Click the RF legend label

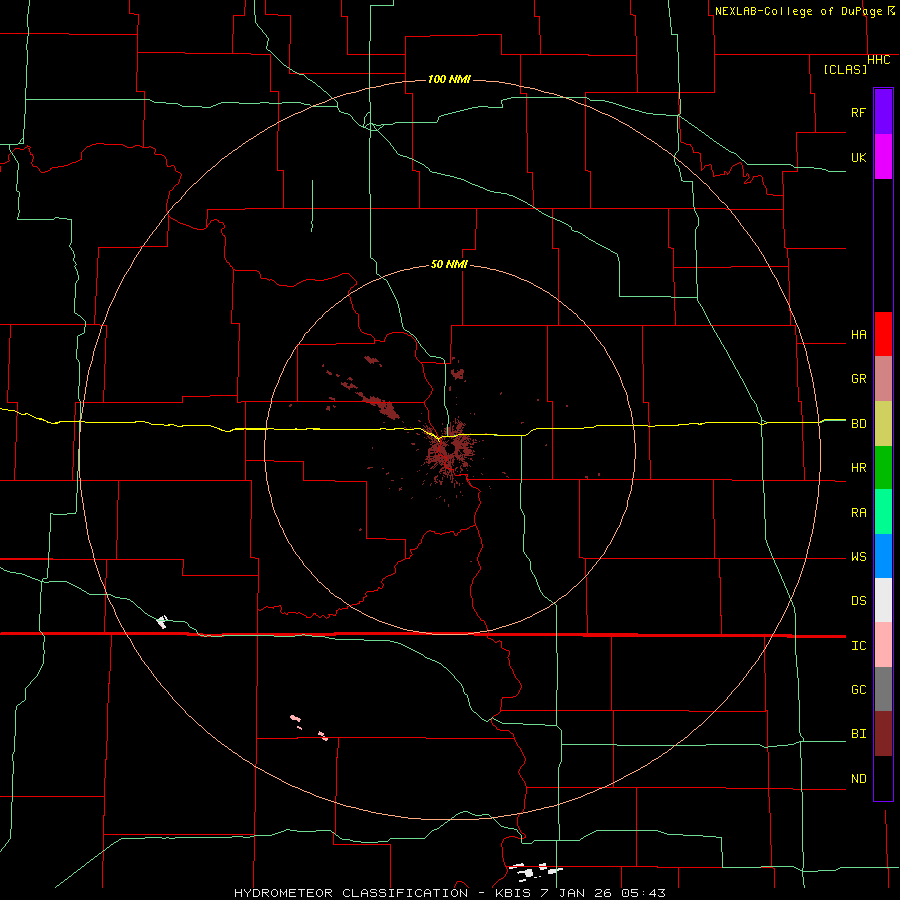click(x=858, y=112)
